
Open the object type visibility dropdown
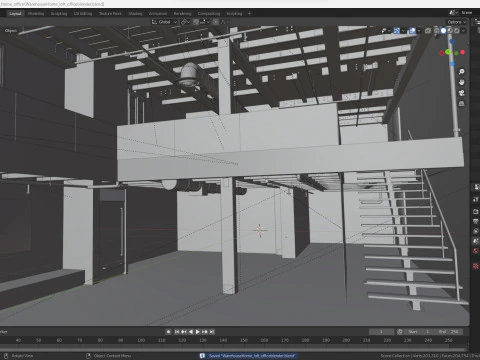[386, 31]
